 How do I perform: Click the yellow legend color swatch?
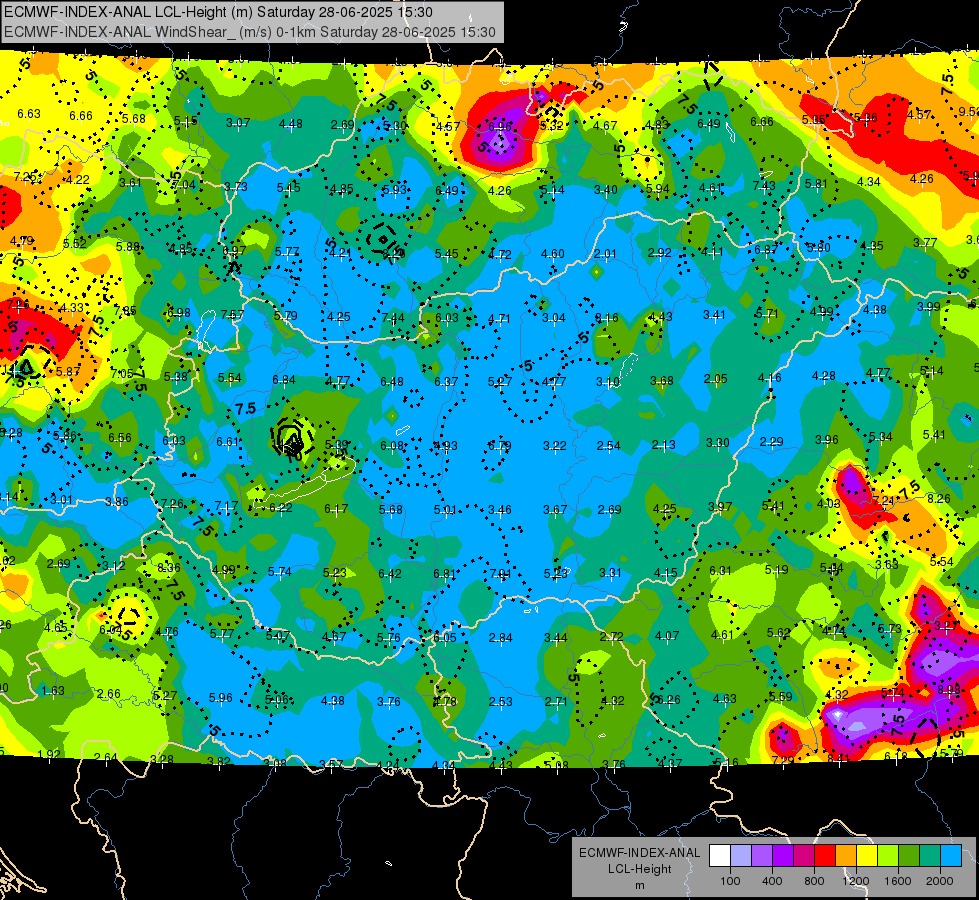867,856
